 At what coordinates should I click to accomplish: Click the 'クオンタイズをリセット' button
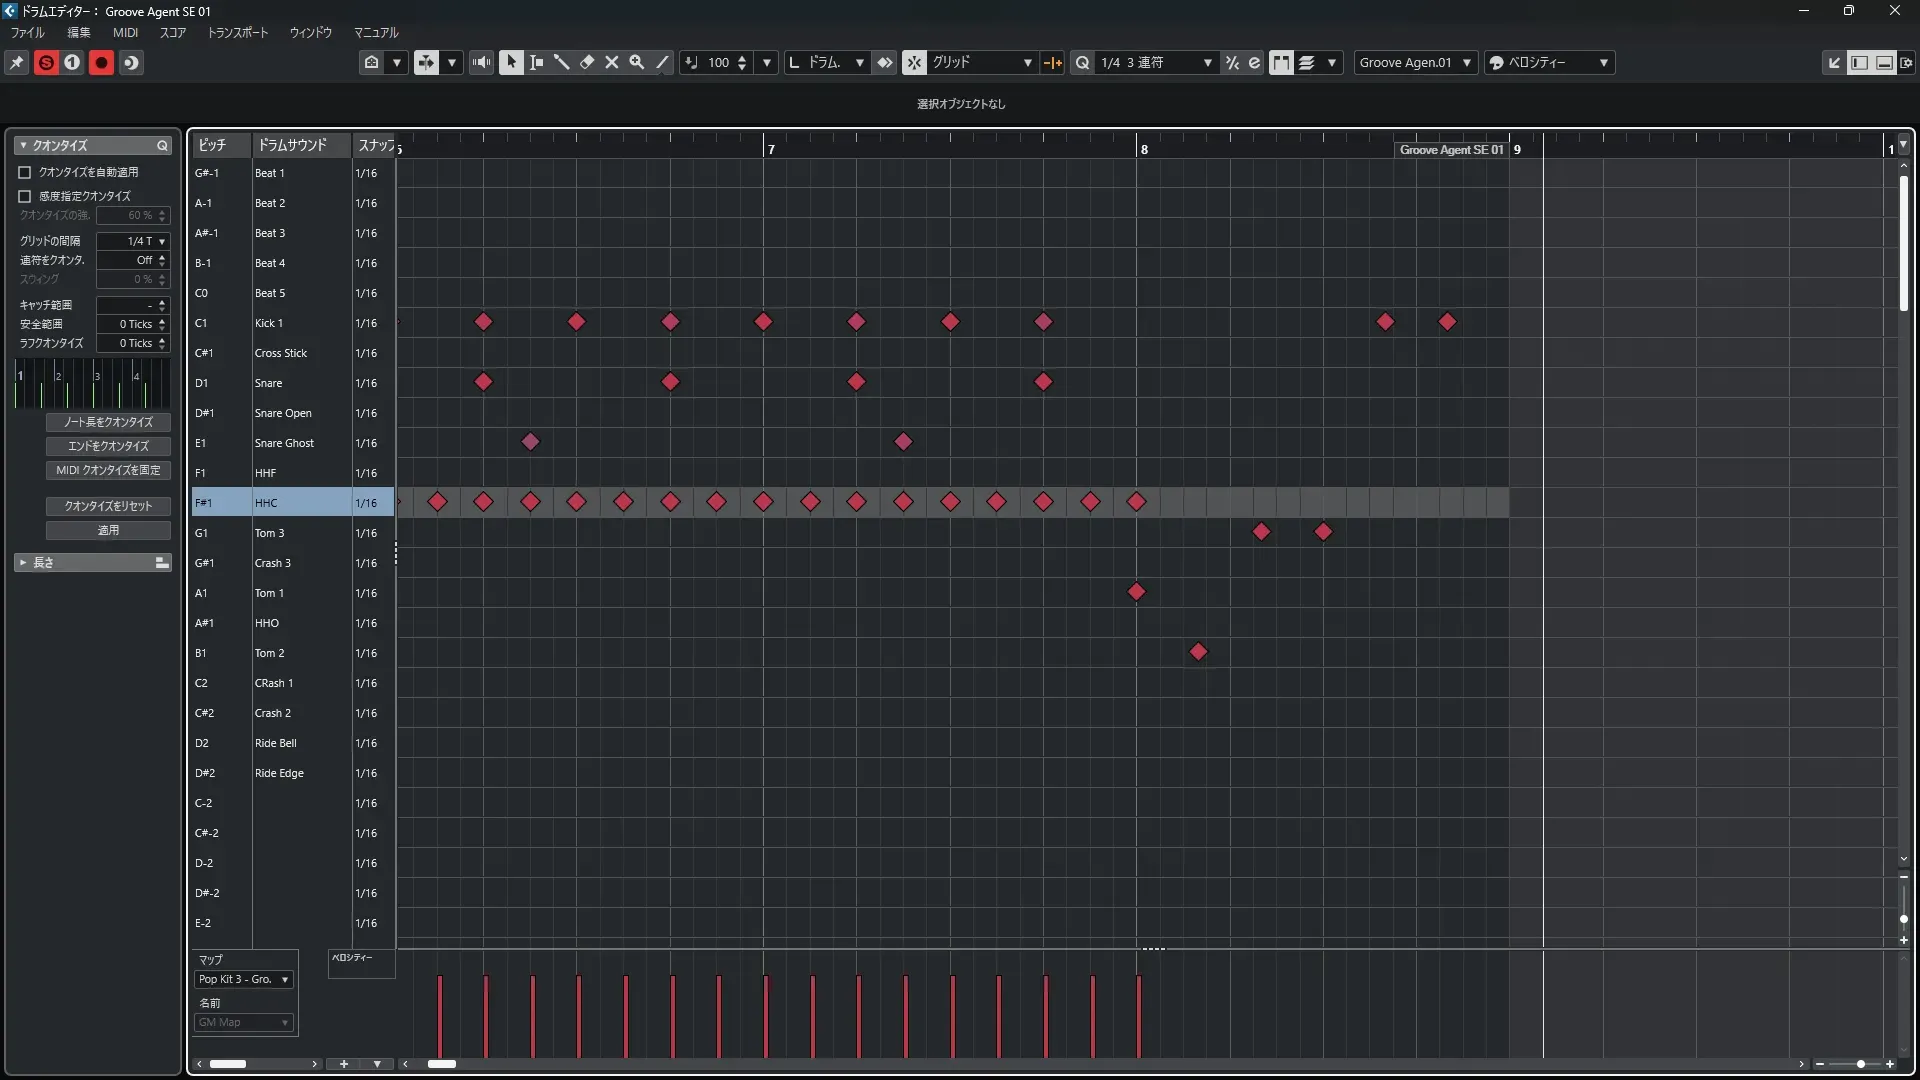108,506
